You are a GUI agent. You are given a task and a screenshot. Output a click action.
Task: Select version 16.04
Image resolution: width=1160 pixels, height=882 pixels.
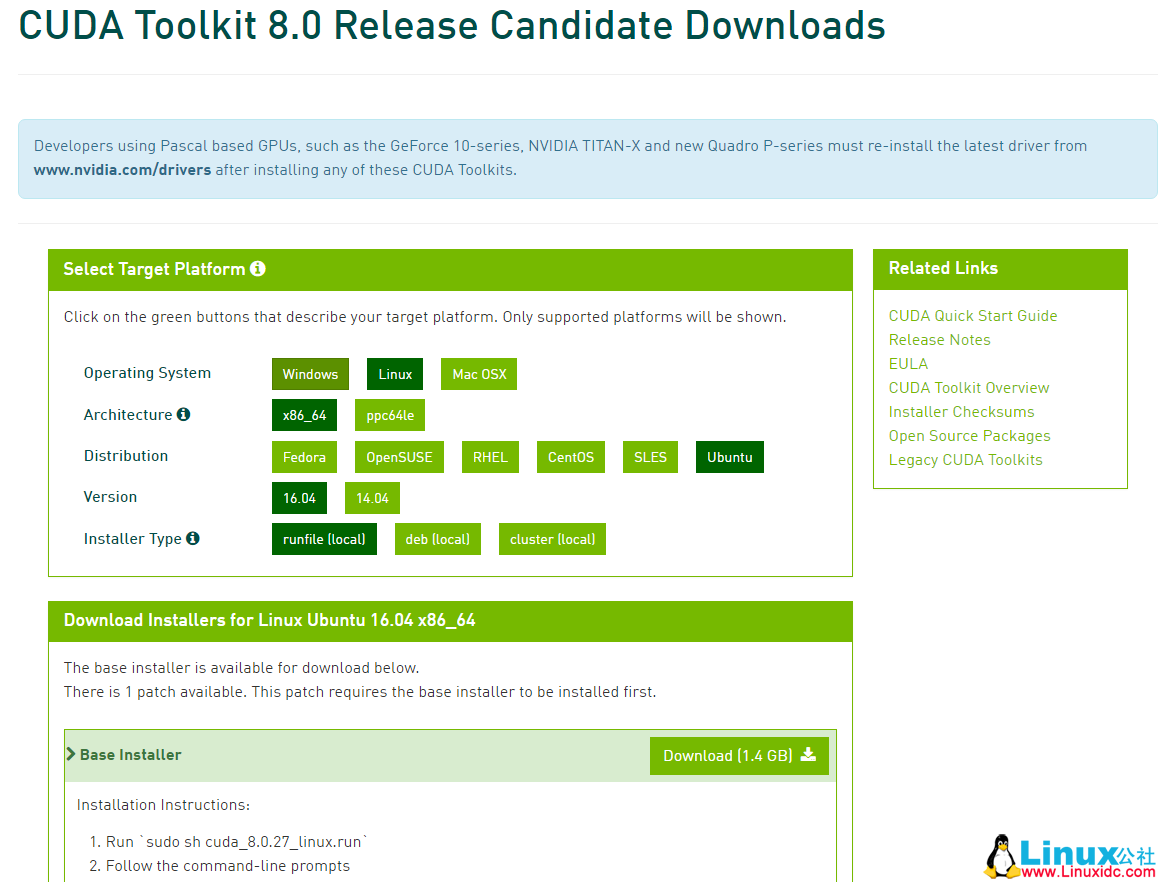299,498
